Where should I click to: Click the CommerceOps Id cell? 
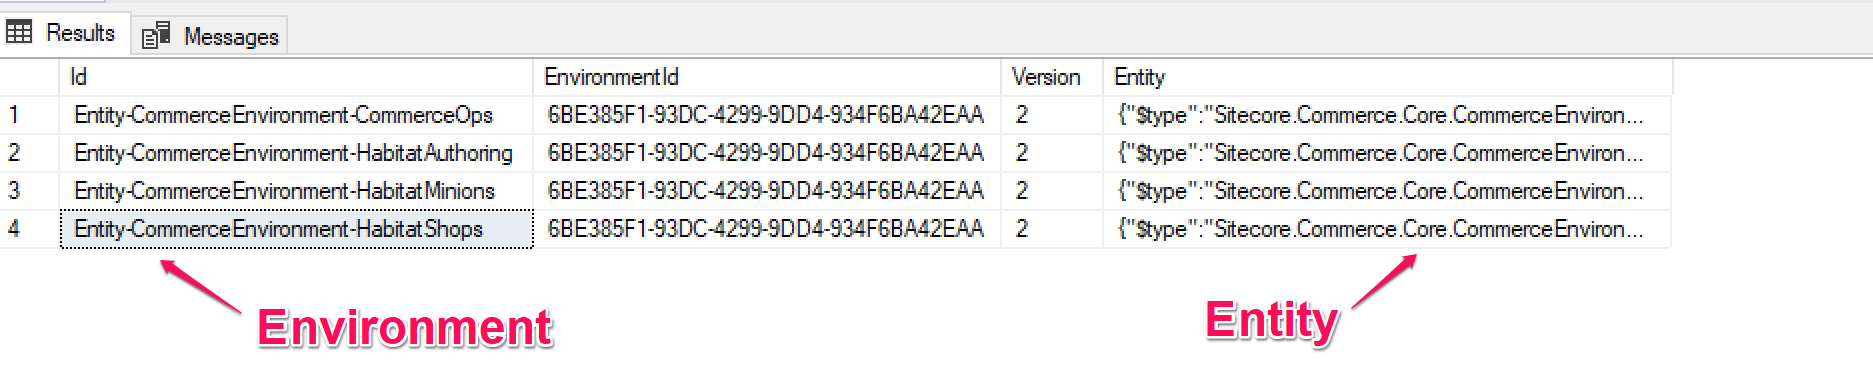pyautogui.click(x=297, y=115)
